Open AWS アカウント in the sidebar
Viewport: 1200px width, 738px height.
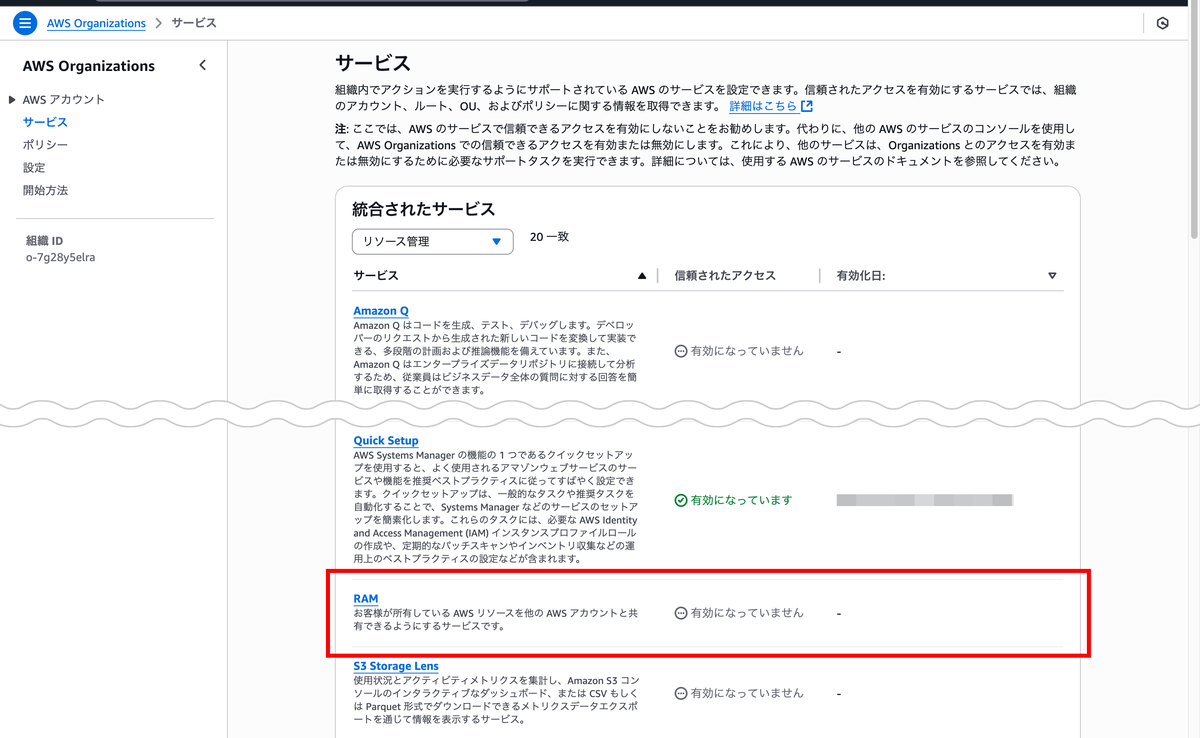(x=64, y=100)
